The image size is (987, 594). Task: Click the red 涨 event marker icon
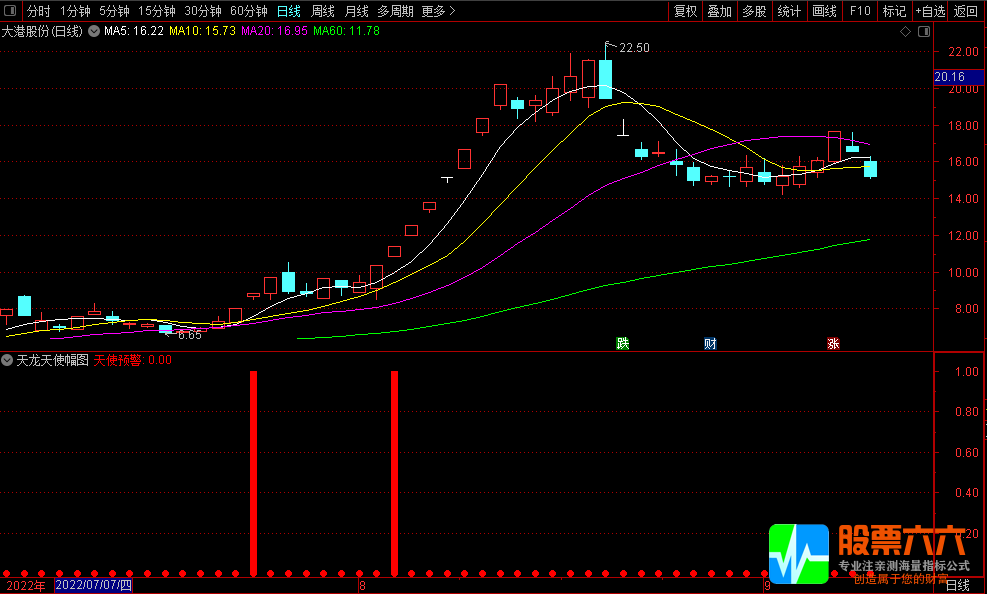pyautogui.click(x=832, y=344)
